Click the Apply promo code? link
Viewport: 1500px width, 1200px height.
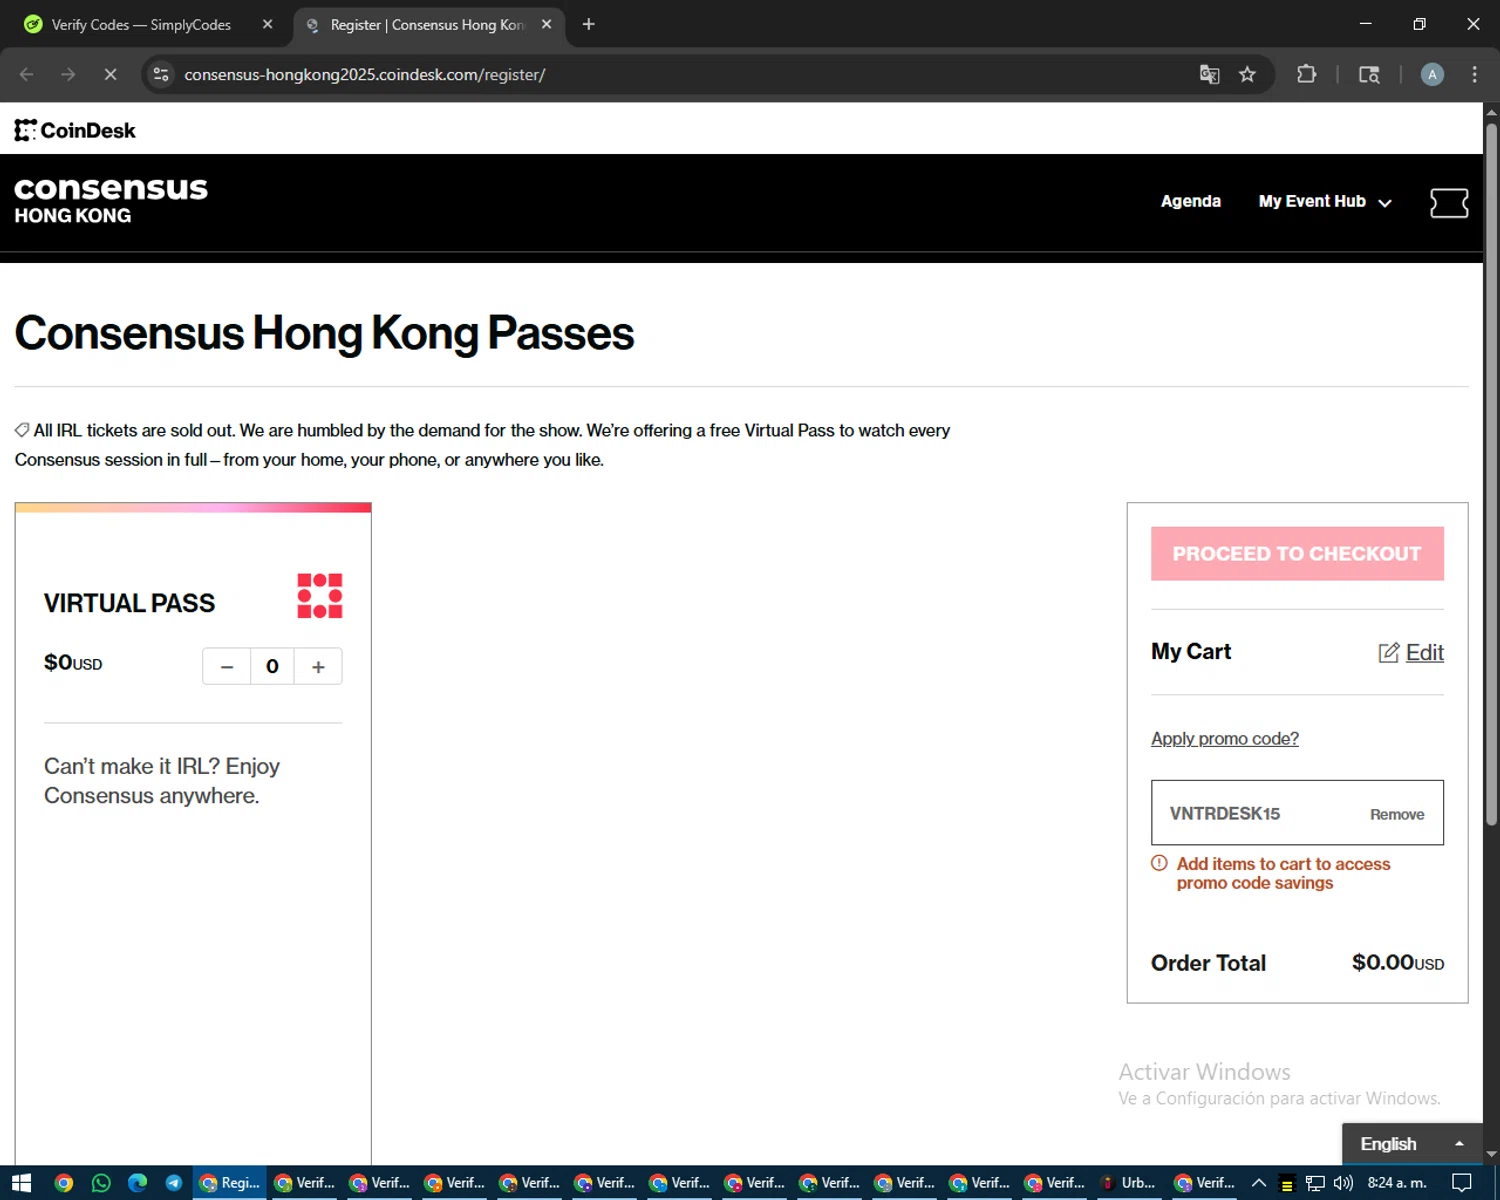coord(1225,738)
